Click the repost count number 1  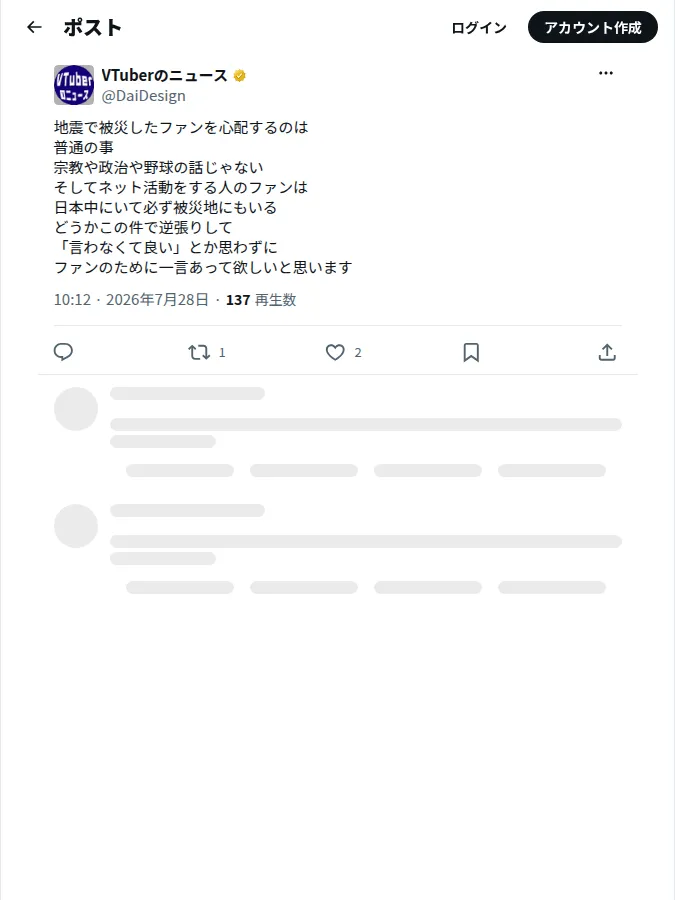[x=222, y=352]
